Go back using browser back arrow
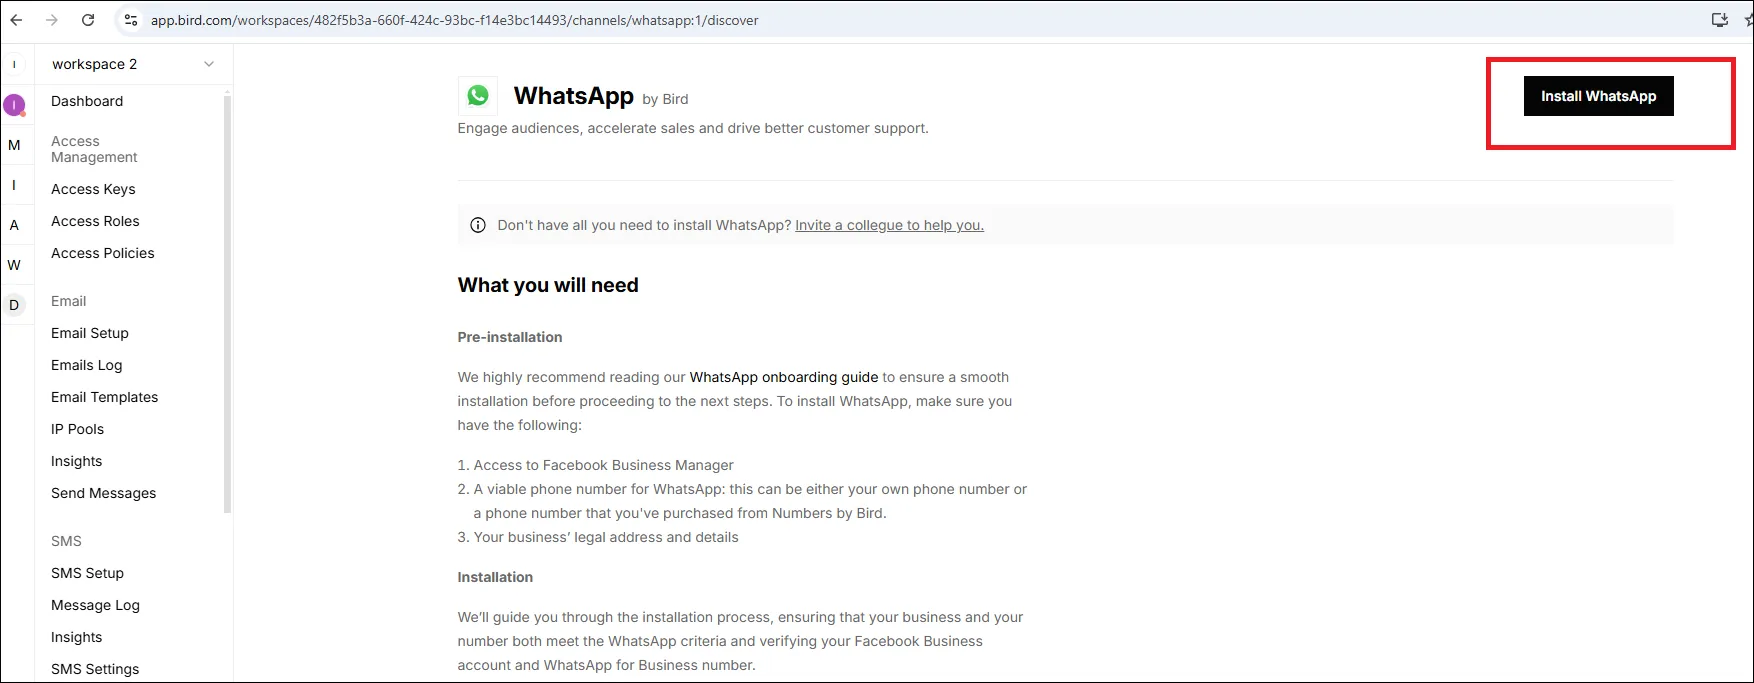This screenshot has width=1754, height=683. (16, 20)
